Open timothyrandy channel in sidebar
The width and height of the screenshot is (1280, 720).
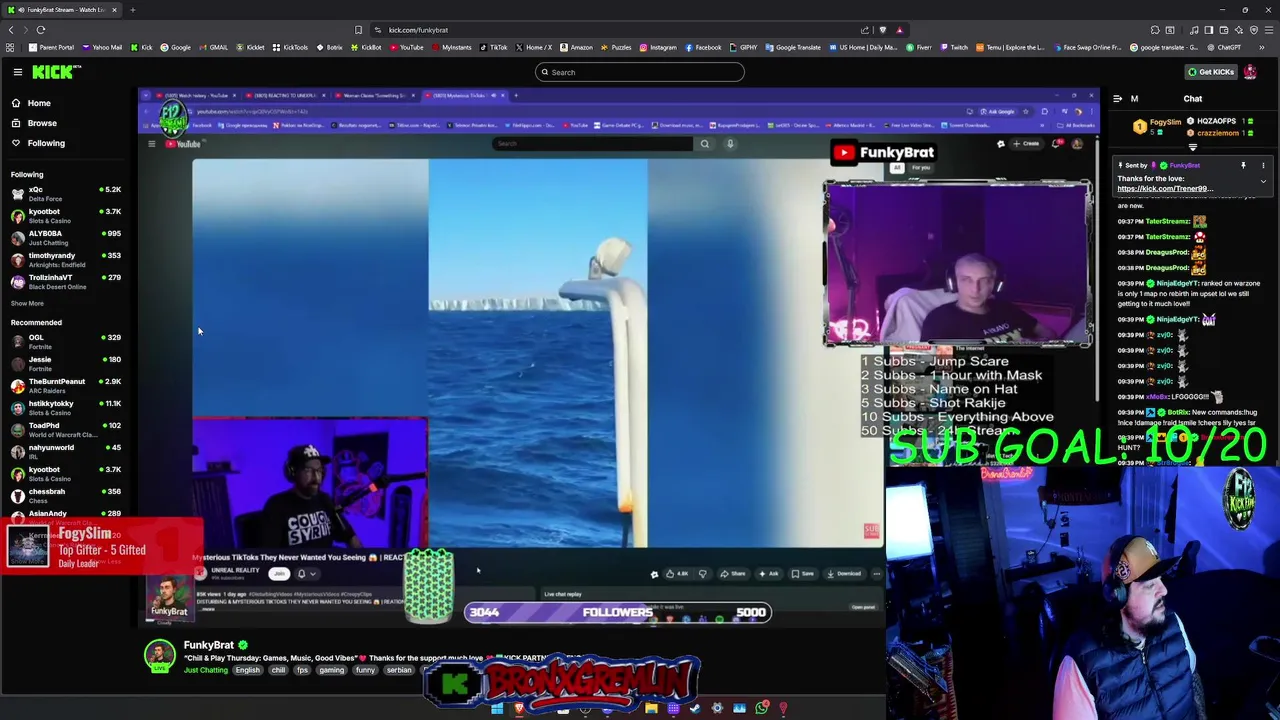65,260
